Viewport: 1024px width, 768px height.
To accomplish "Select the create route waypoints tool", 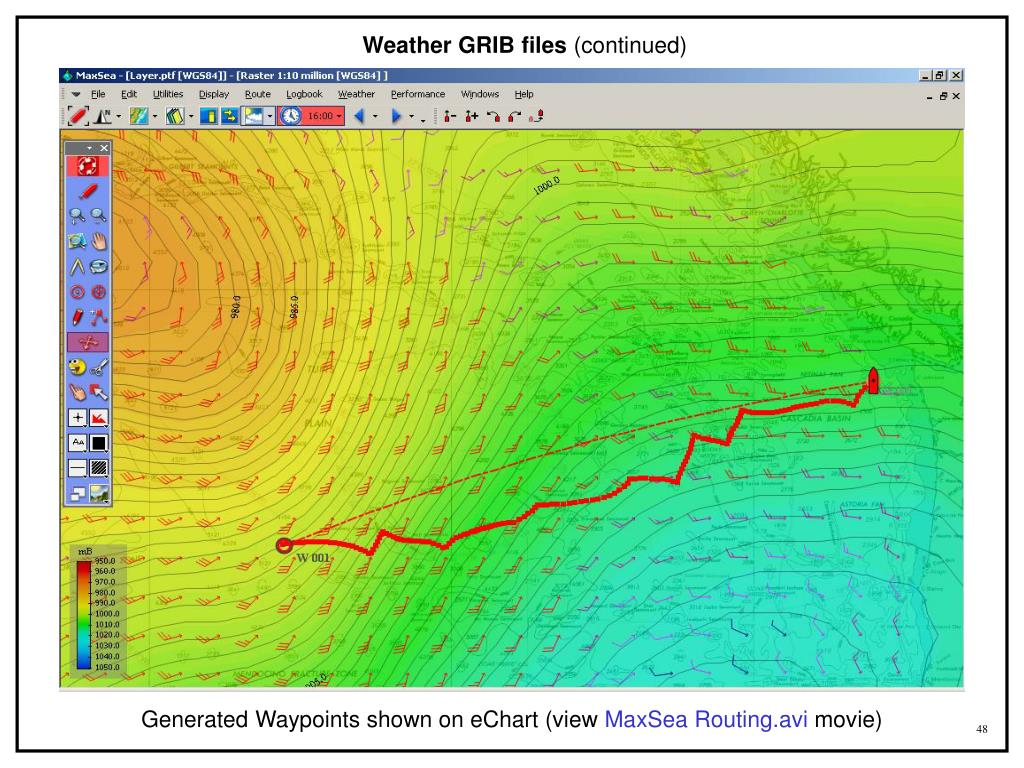I will (99, 317).
